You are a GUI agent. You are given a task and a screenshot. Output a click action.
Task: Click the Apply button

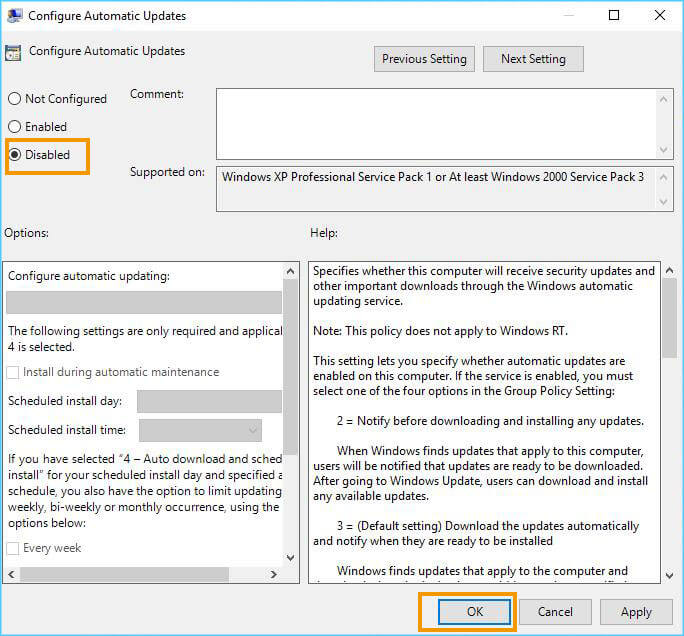point(636,611)
